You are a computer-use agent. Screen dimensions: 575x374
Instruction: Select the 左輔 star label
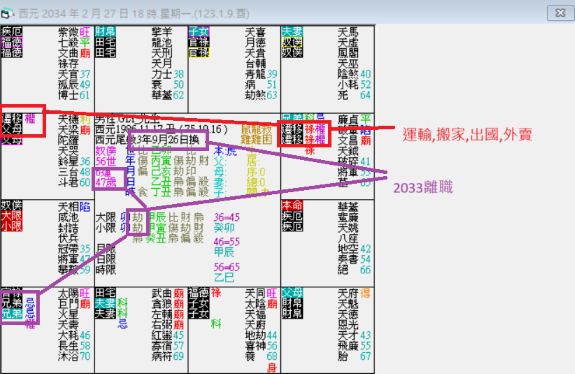tap(162, 315)
